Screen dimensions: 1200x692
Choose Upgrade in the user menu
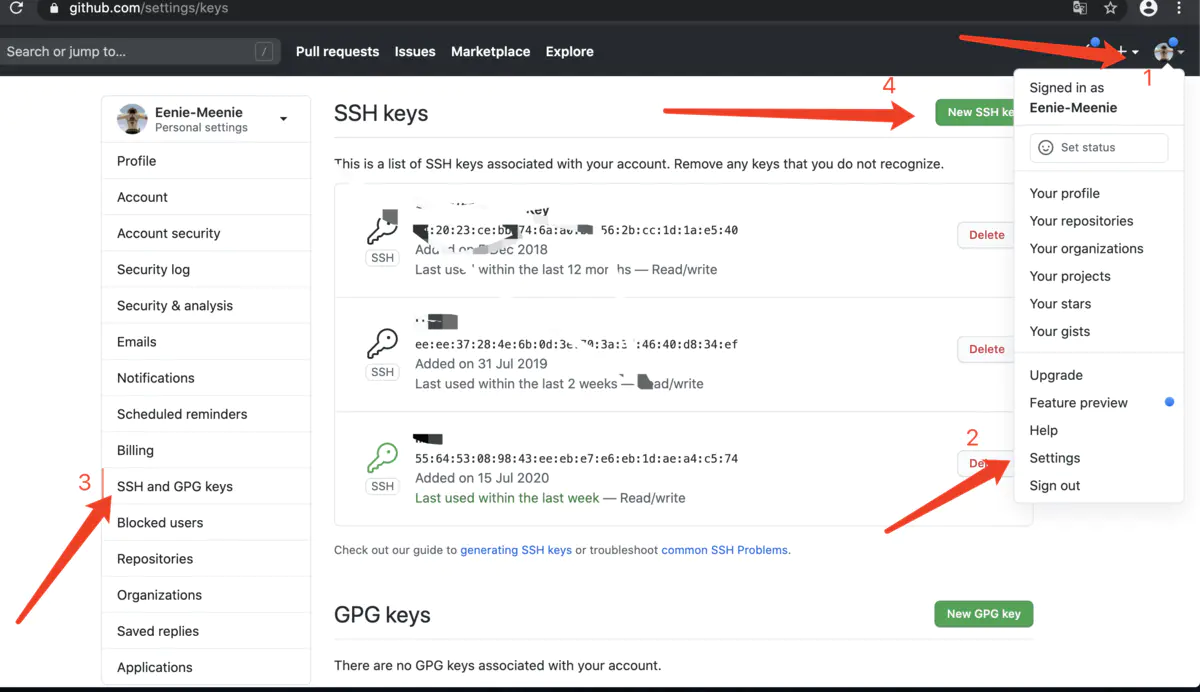click(1056, 375)
